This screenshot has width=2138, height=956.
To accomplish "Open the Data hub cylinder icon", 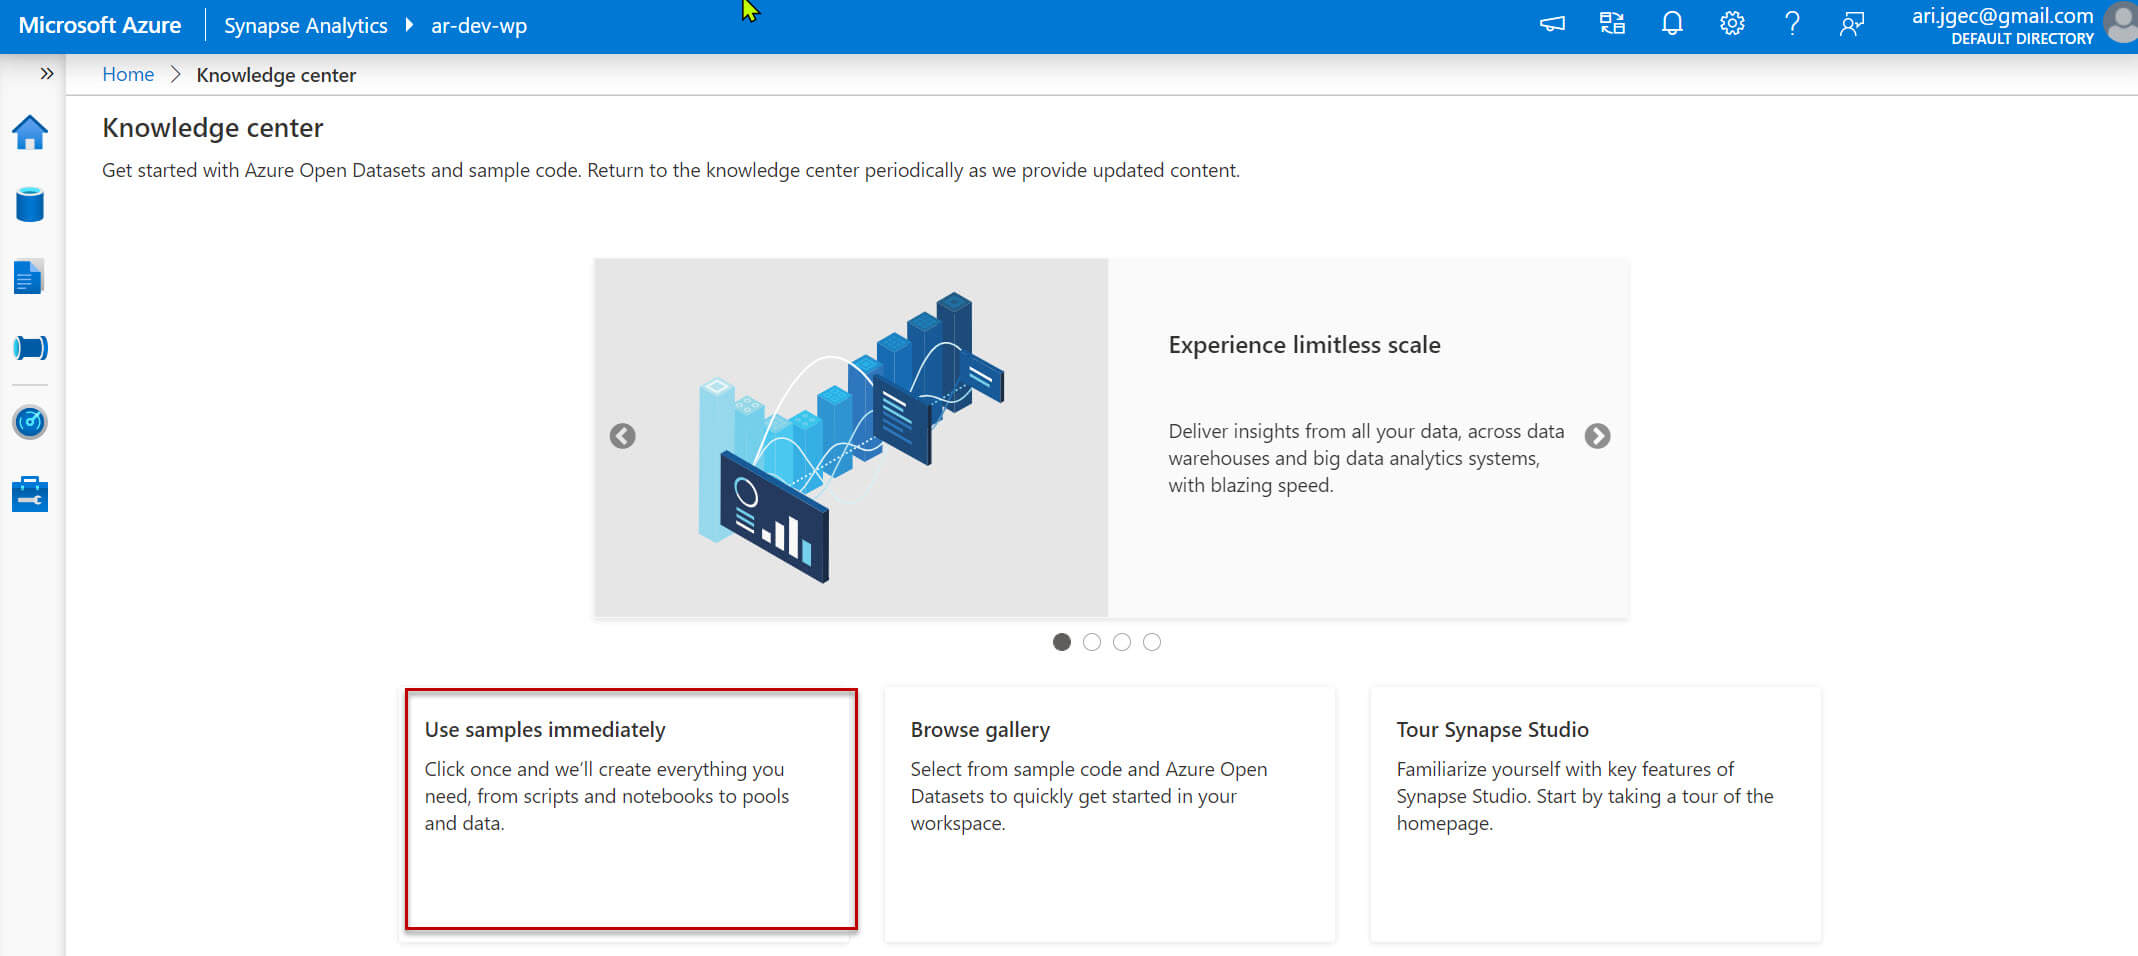I will tap(30, 205).
